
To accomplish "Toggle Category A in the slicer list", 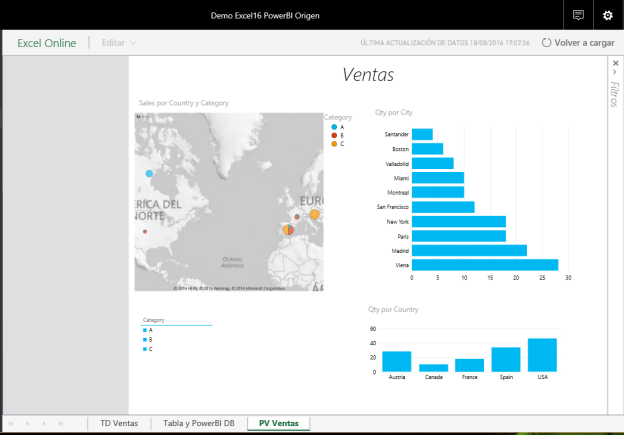I will (x=148, y=329).
